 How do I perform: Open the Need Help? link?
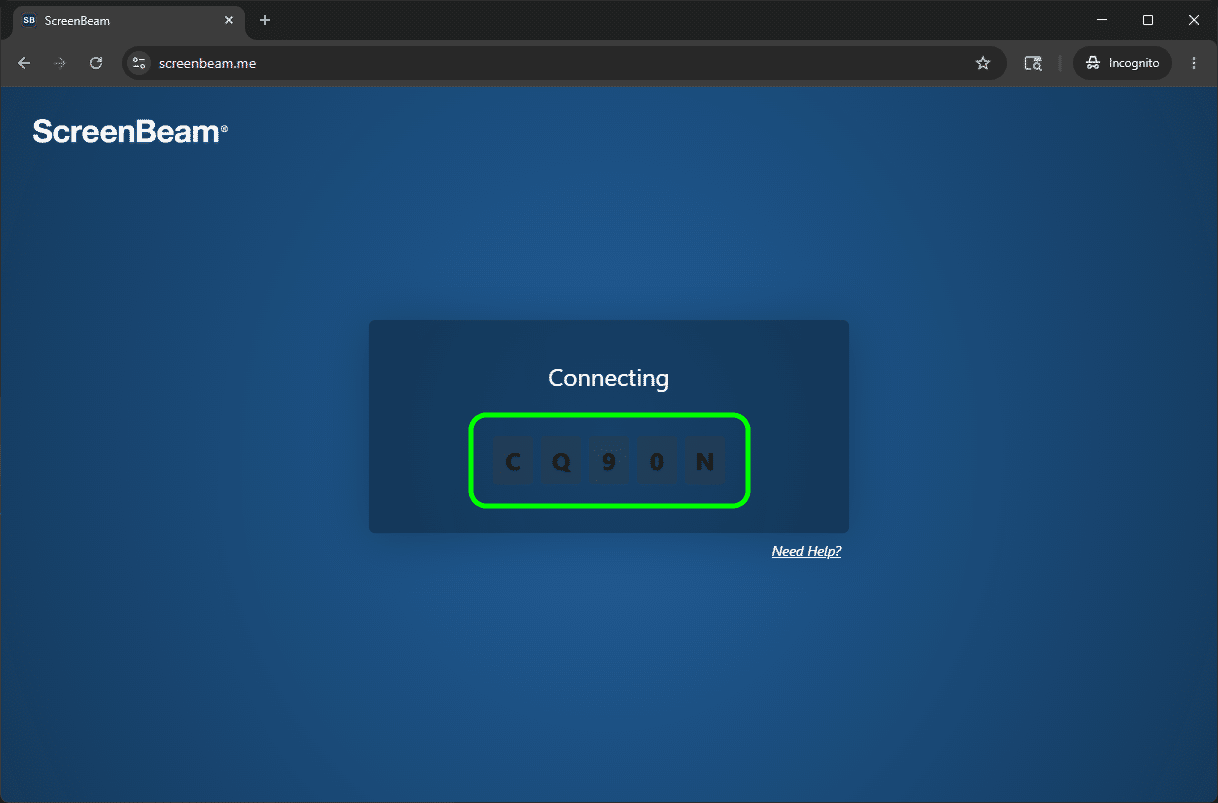point(806,551)
